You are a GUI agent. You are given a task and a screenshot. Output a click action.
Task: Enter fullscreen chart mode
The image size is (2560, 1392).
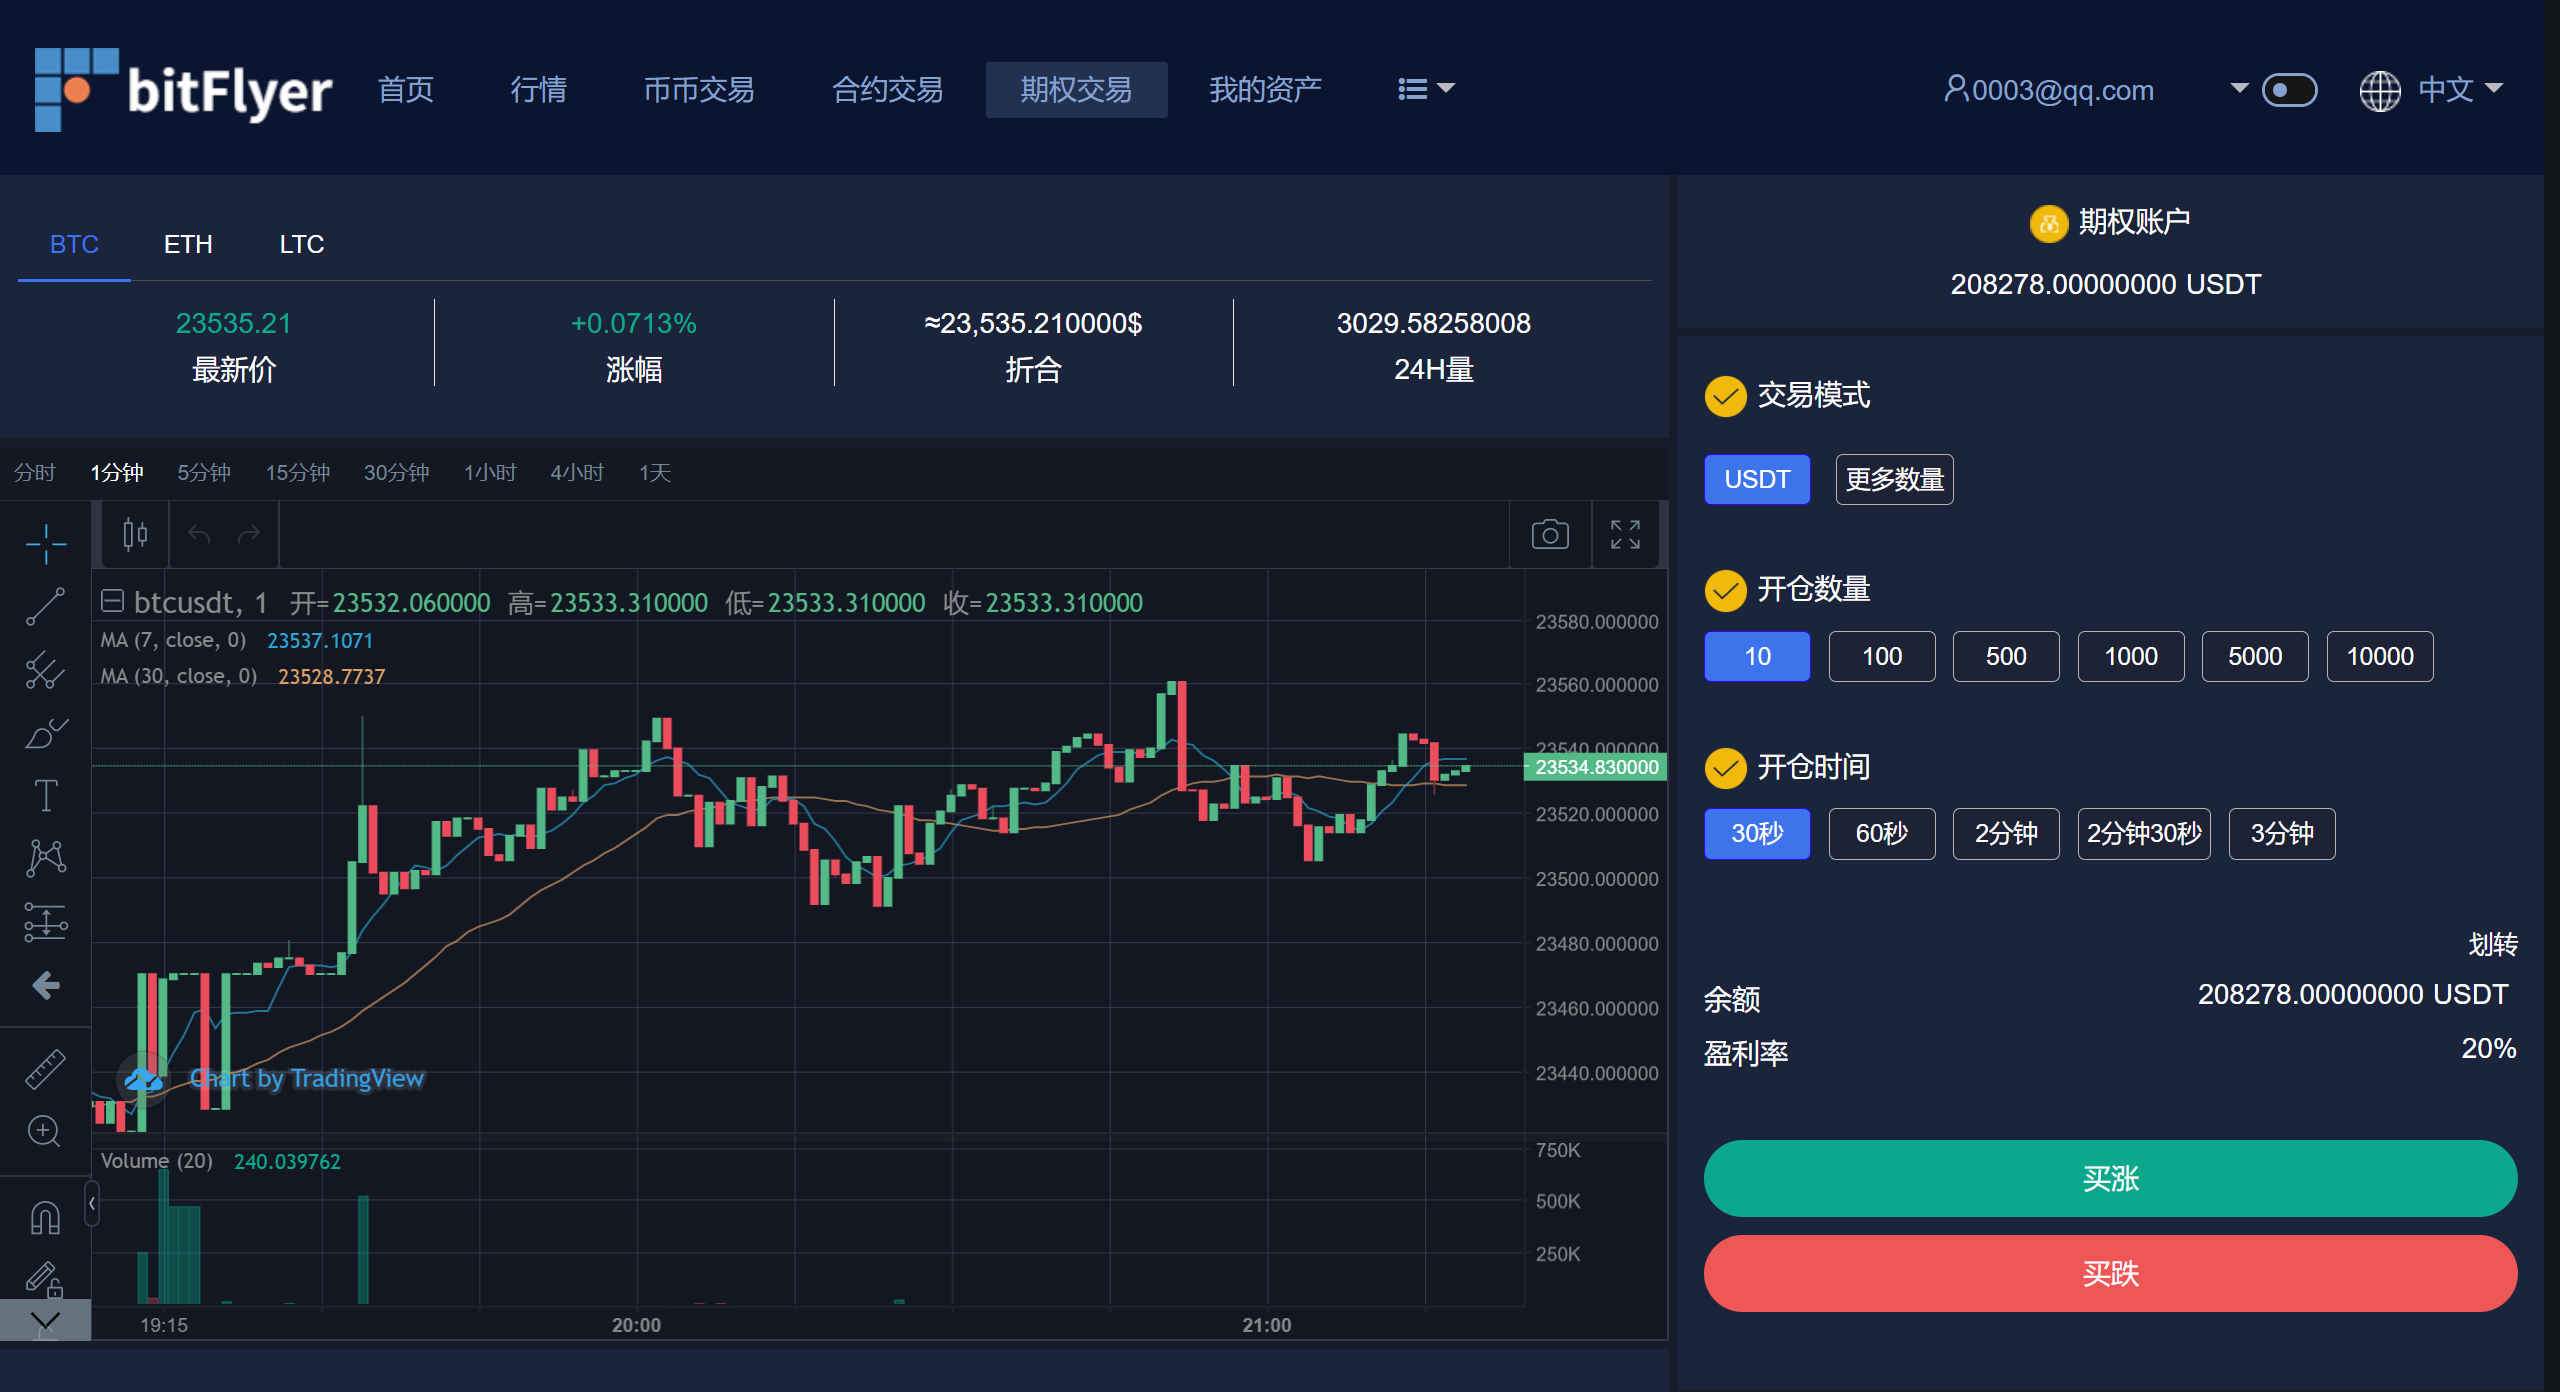[1625, 535]
